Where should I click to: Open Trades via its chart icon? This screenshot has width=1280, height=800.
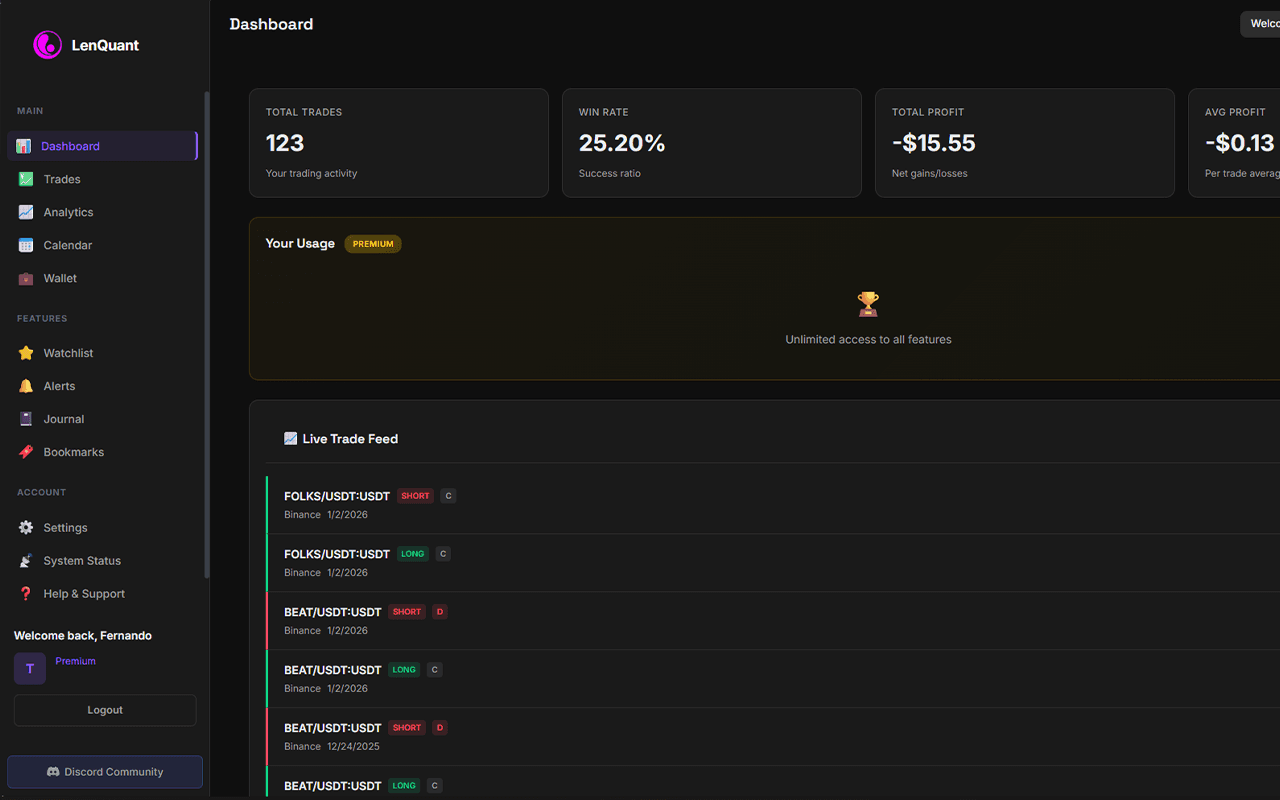(x=23, y=178)
